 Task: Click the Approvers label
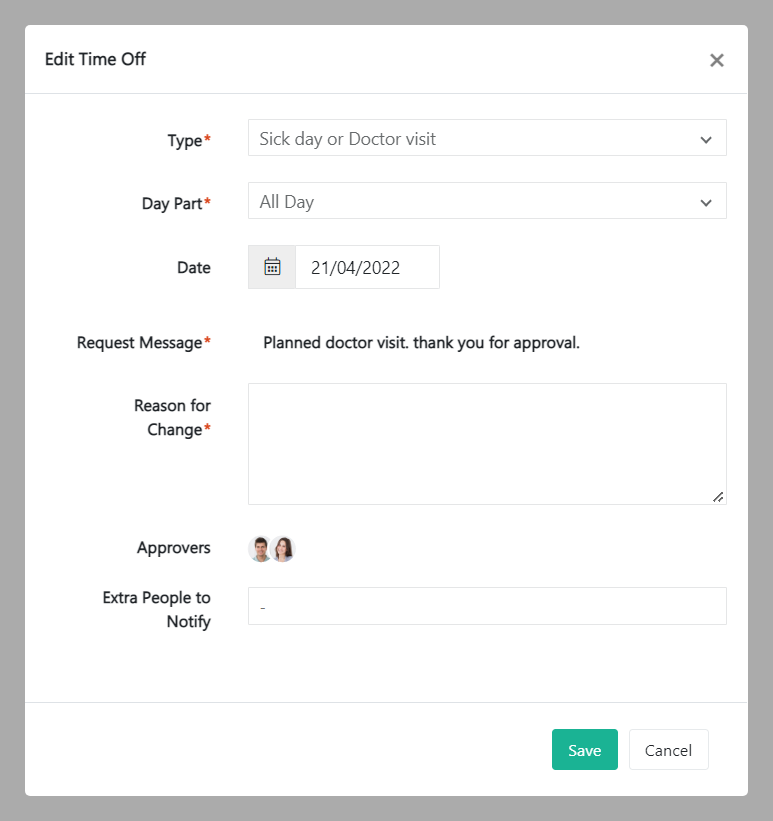[174, 548]
